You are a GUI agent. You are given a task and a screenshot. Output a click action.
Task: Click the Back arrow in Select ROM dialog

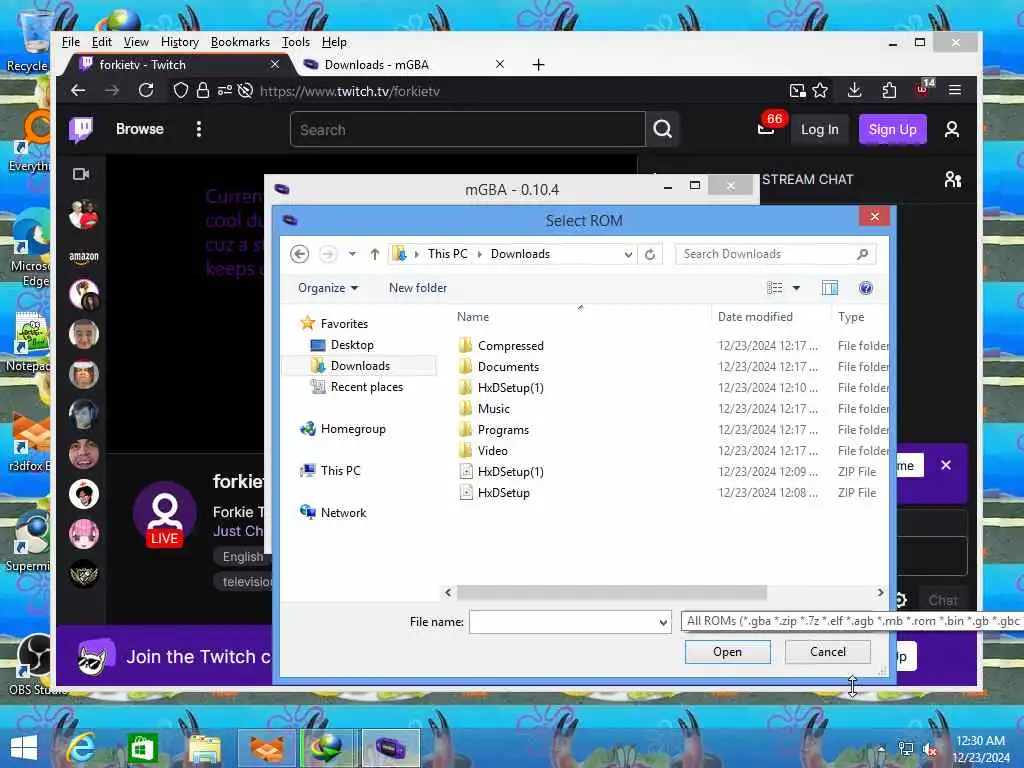299,254
